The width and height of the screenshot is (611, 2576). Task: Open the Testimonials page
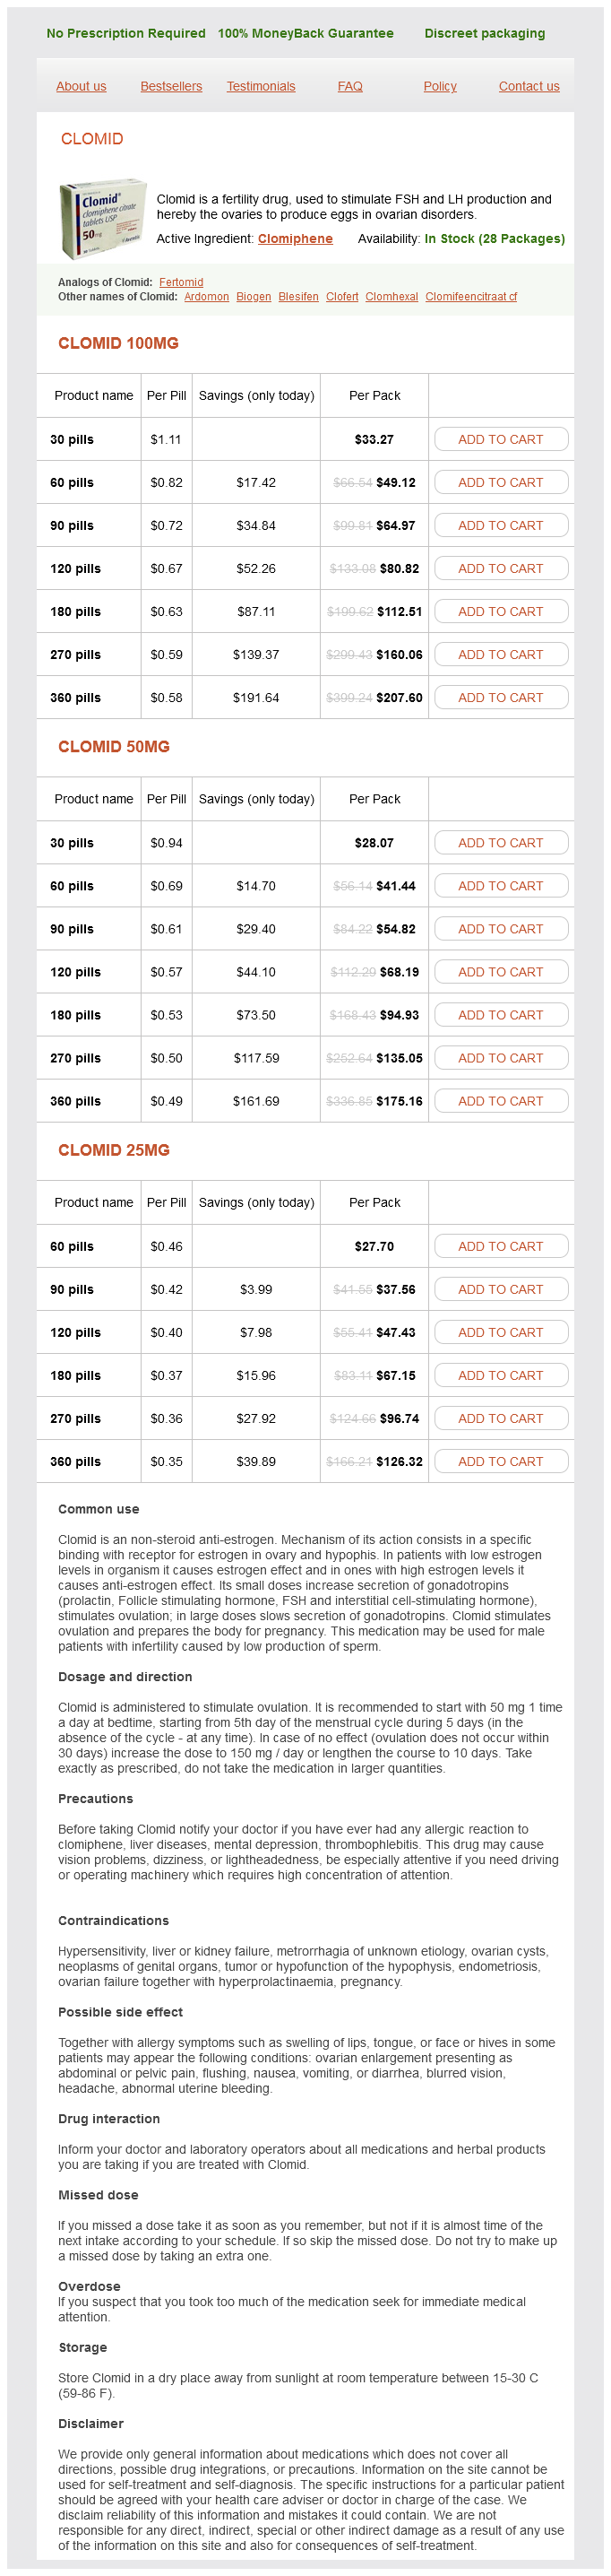click(260, 87)
